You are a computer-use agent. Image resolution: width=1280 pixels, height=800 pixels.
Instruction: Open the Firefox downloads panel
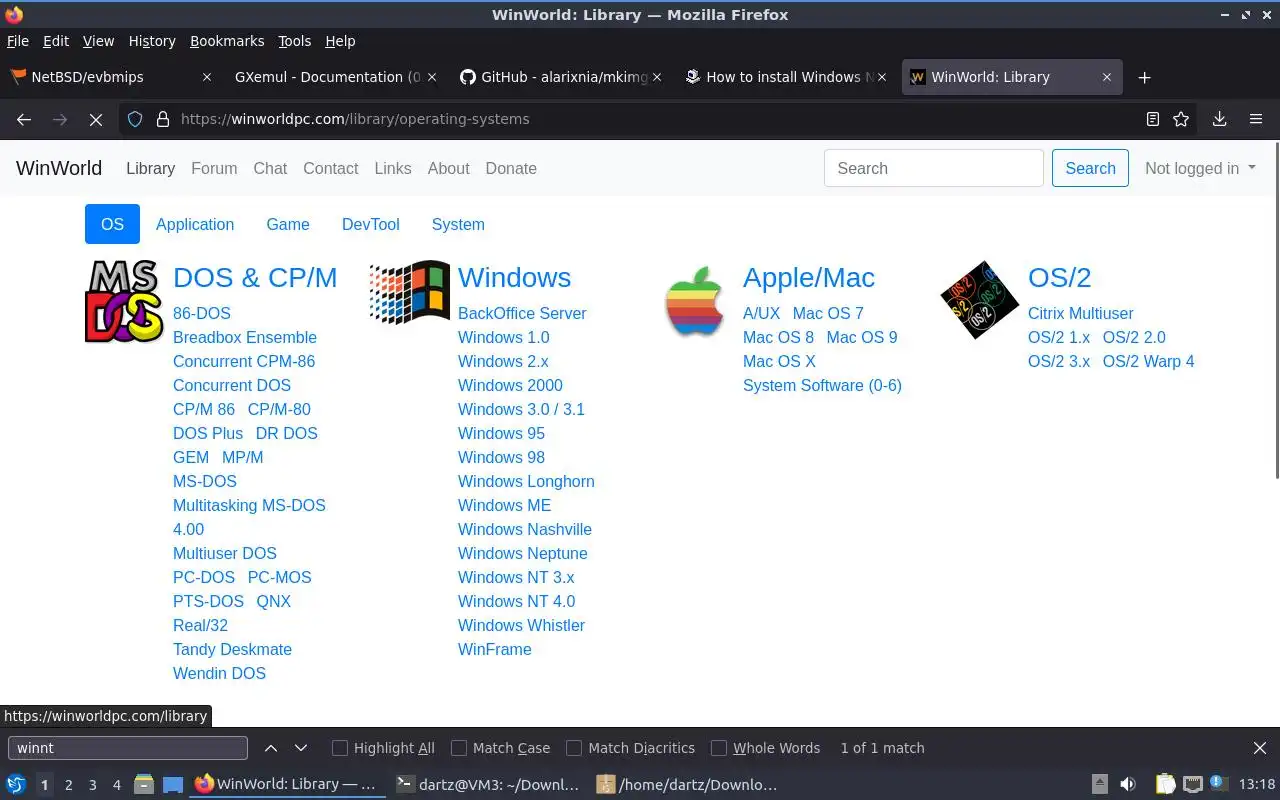[x=1219, y=119]
